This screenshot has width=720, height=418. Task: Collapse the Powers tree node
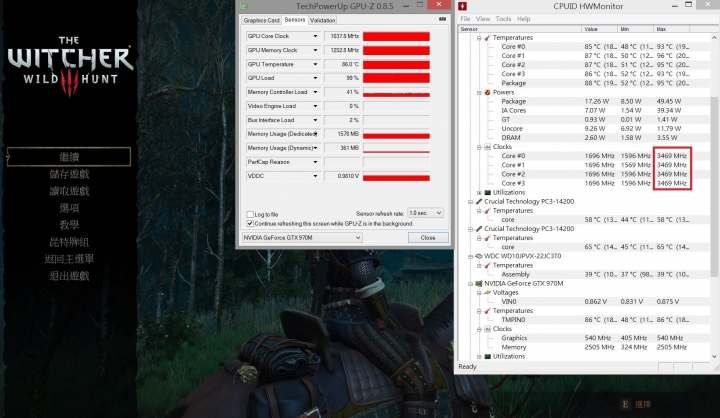click(x=479, y=92)
